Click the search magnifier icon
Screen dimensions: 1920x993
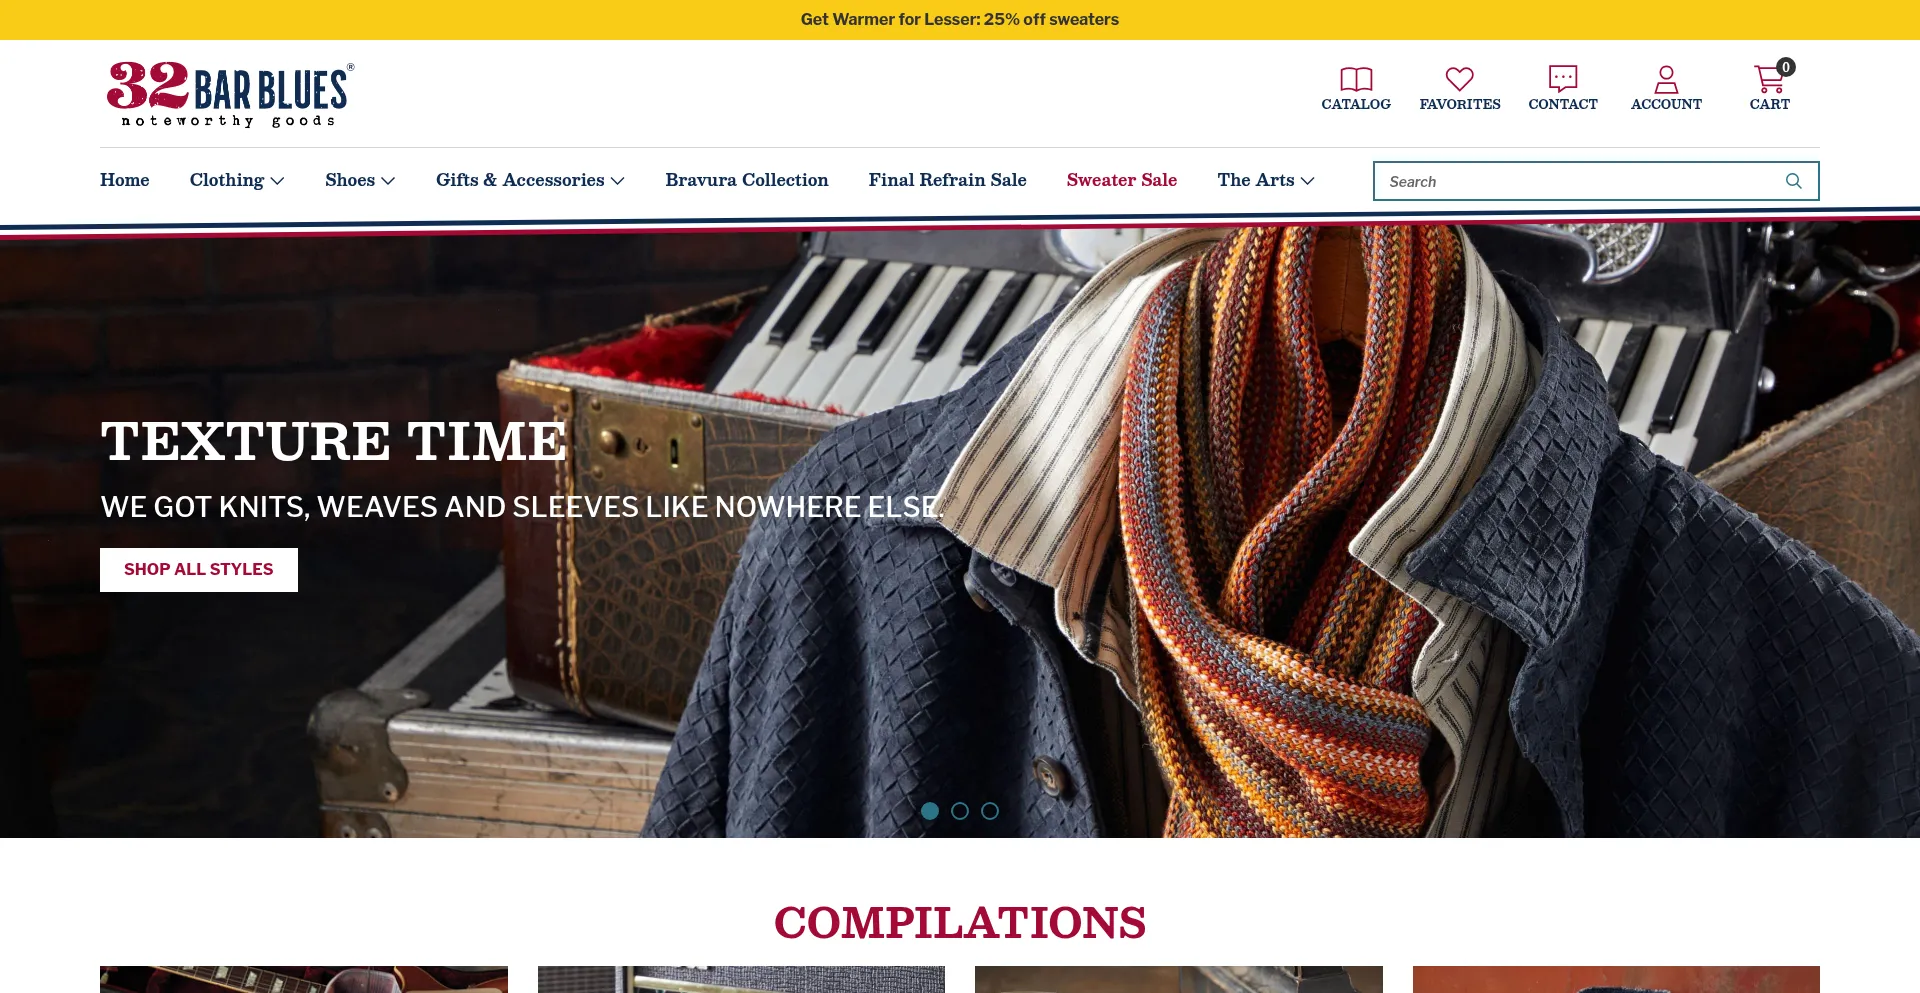pos(1794,181)
